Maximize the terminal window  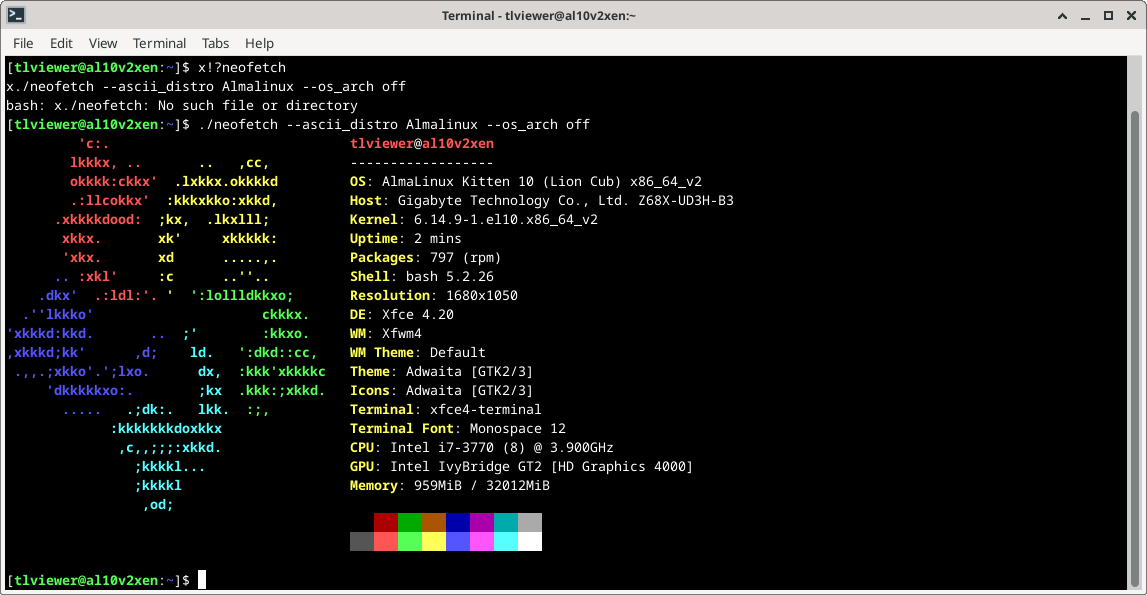tap(1108, 16)
